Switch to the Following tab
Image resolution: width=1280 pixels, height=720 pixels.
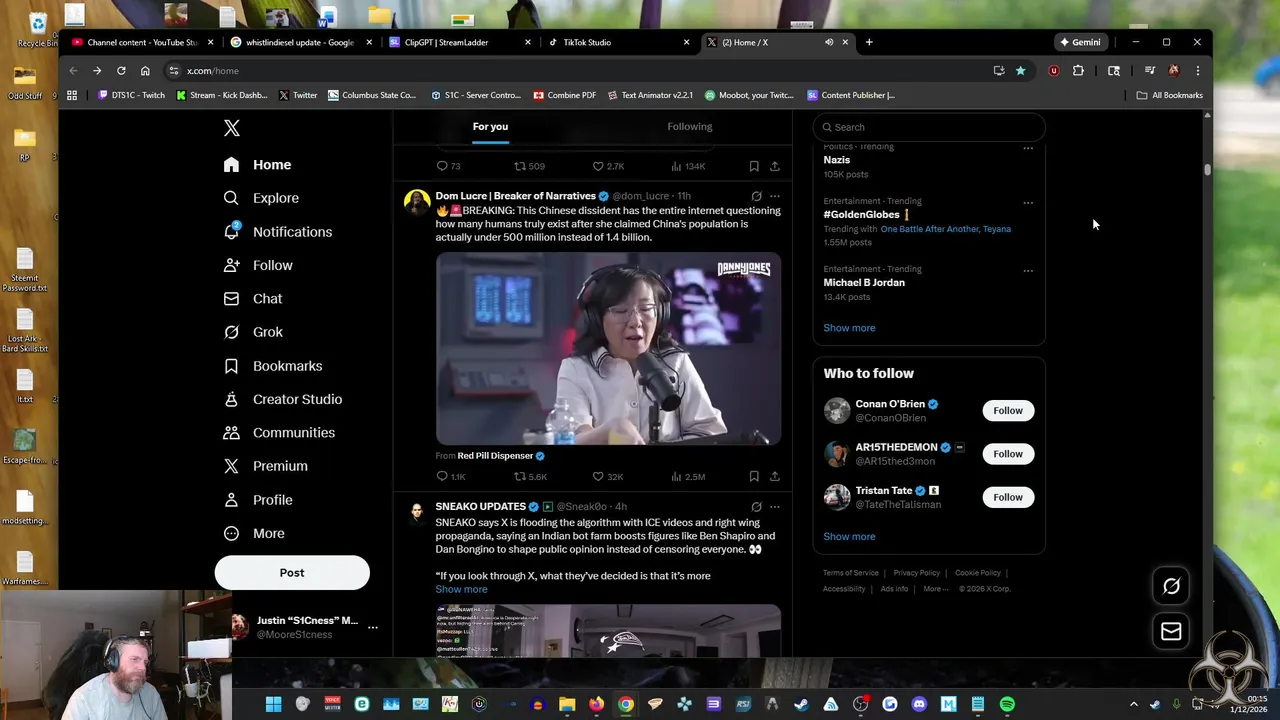690,127
